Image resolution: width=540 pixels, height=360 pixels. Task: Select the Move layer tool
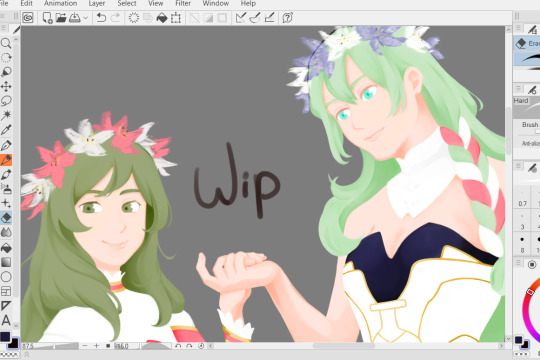click(x=6, y=86)
